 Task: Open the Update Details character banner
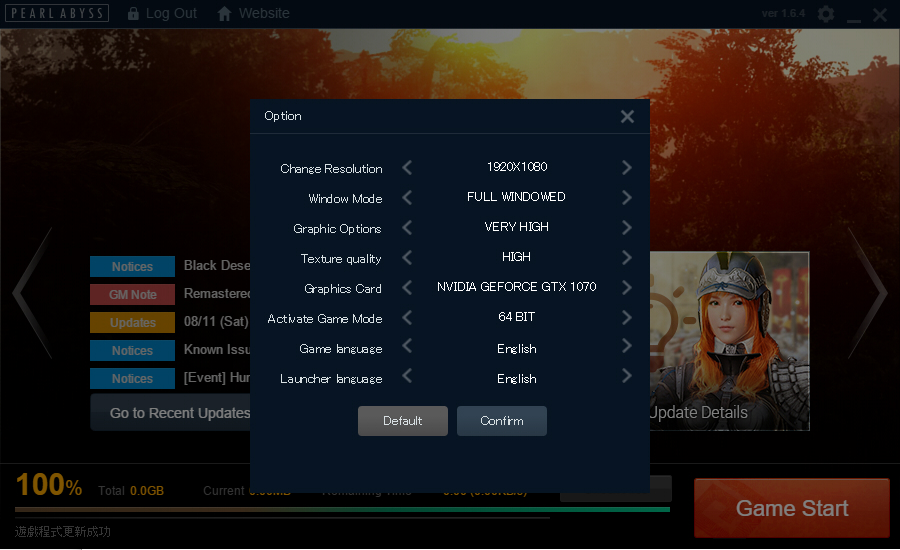tap(730, 341)
